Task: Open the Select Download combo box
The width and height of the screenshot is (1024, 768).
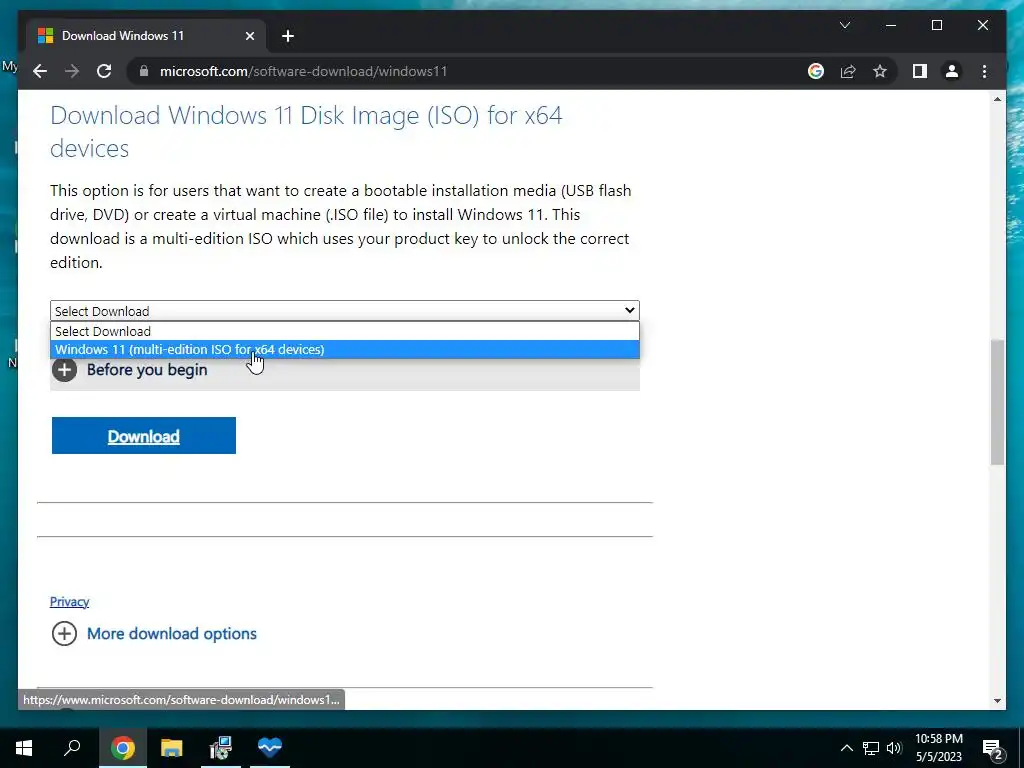Action: [x=345, y=311]
